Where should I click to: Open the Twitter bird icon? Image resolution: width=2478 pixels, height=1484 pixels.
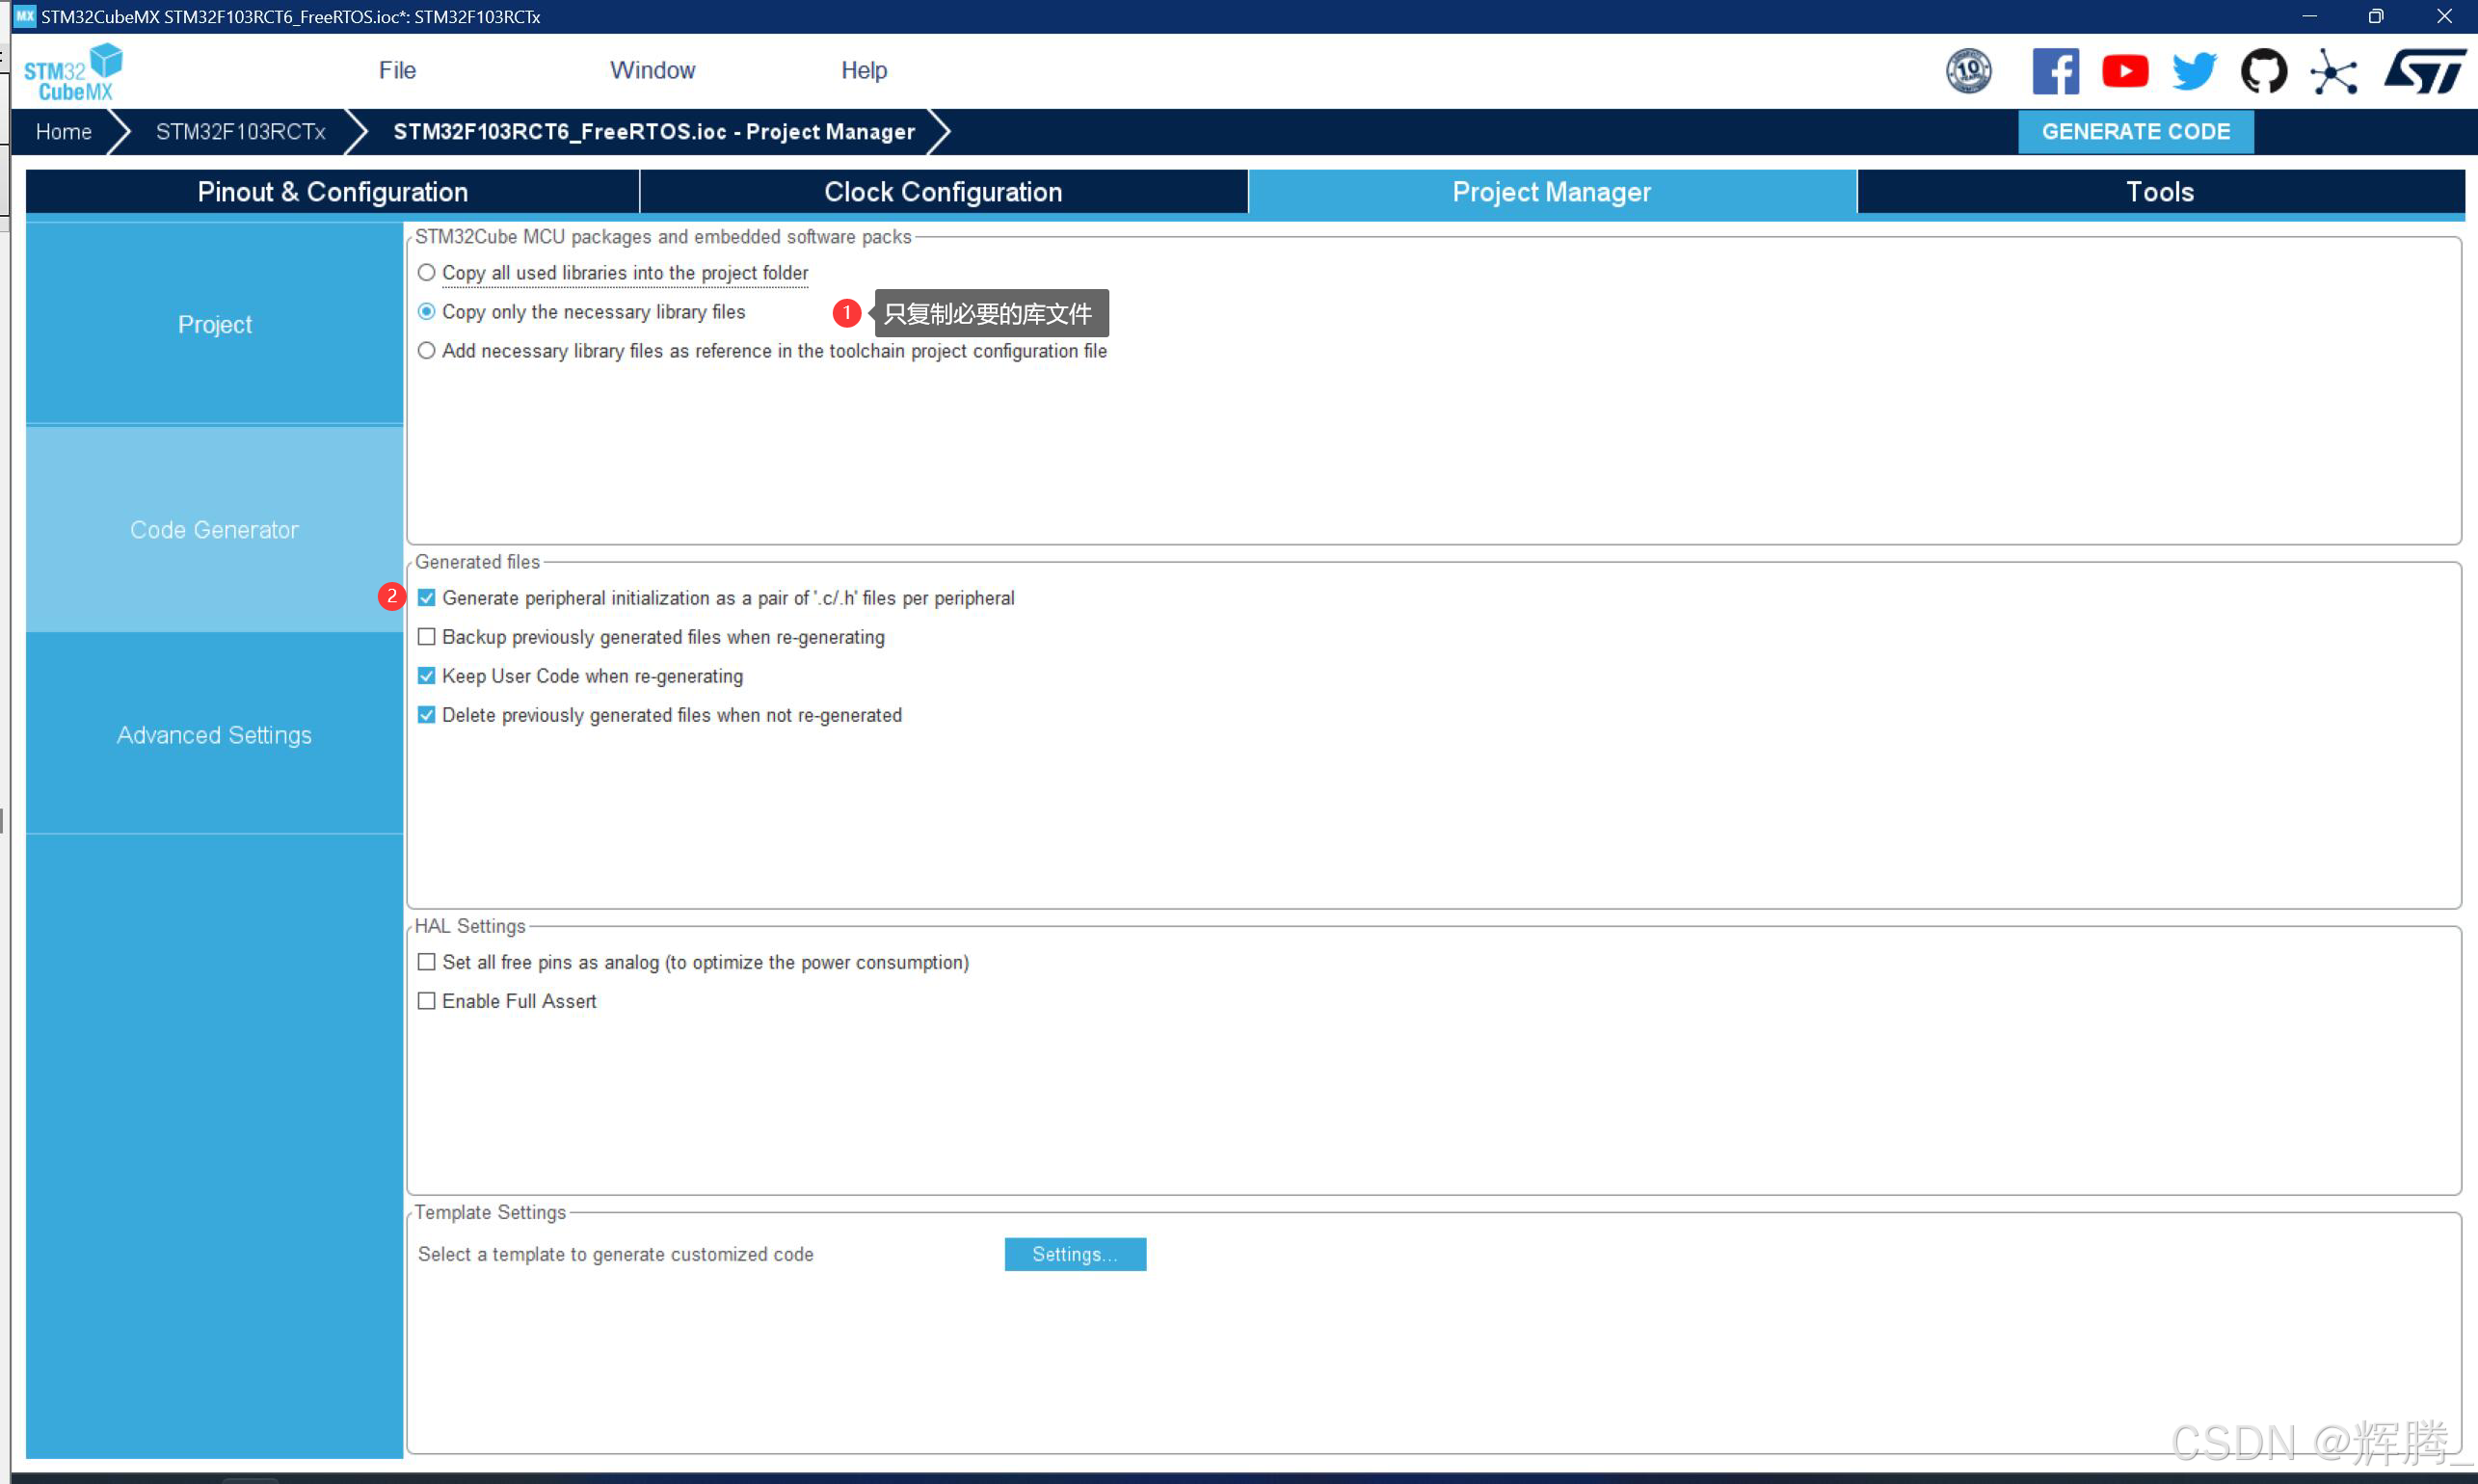click(2194, 71)
